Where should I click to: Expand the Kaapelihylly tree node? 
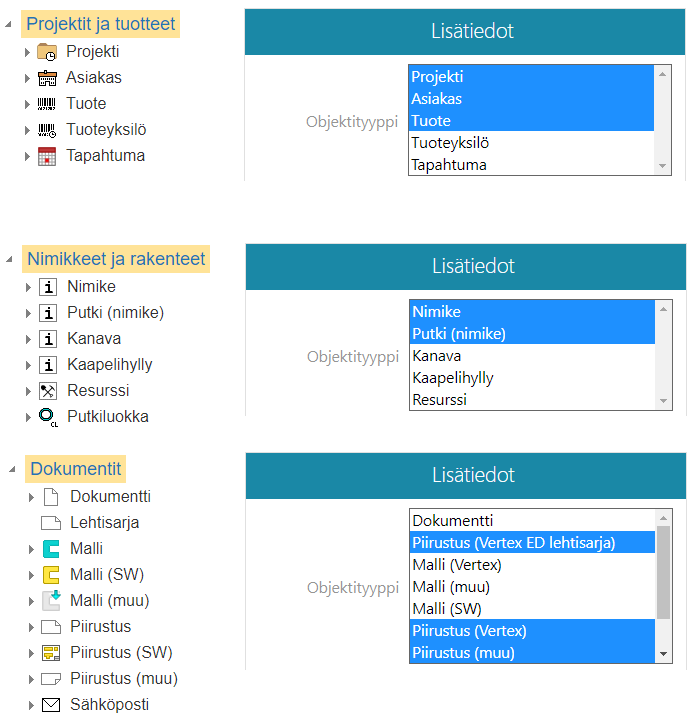(28, 365)
